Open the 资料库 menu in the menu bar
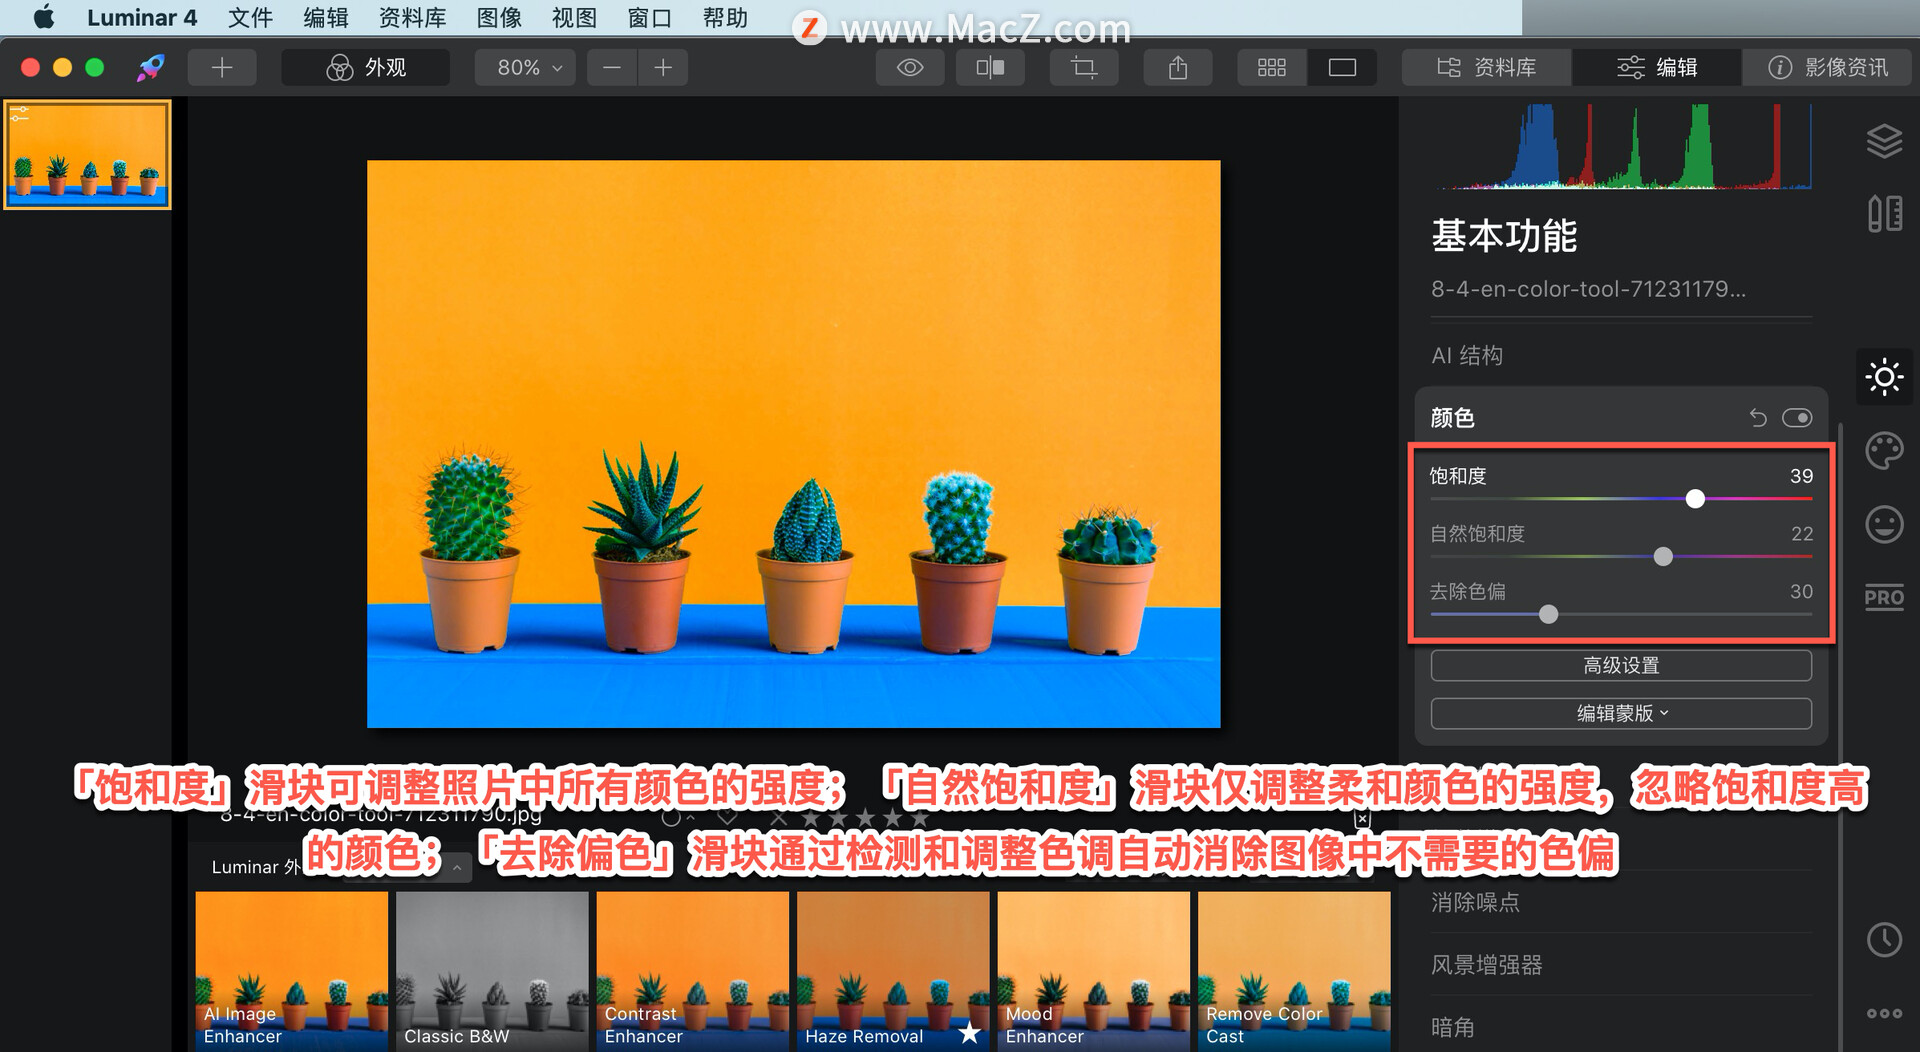This screenshot has width=1920, height=1052. point(413,17)
